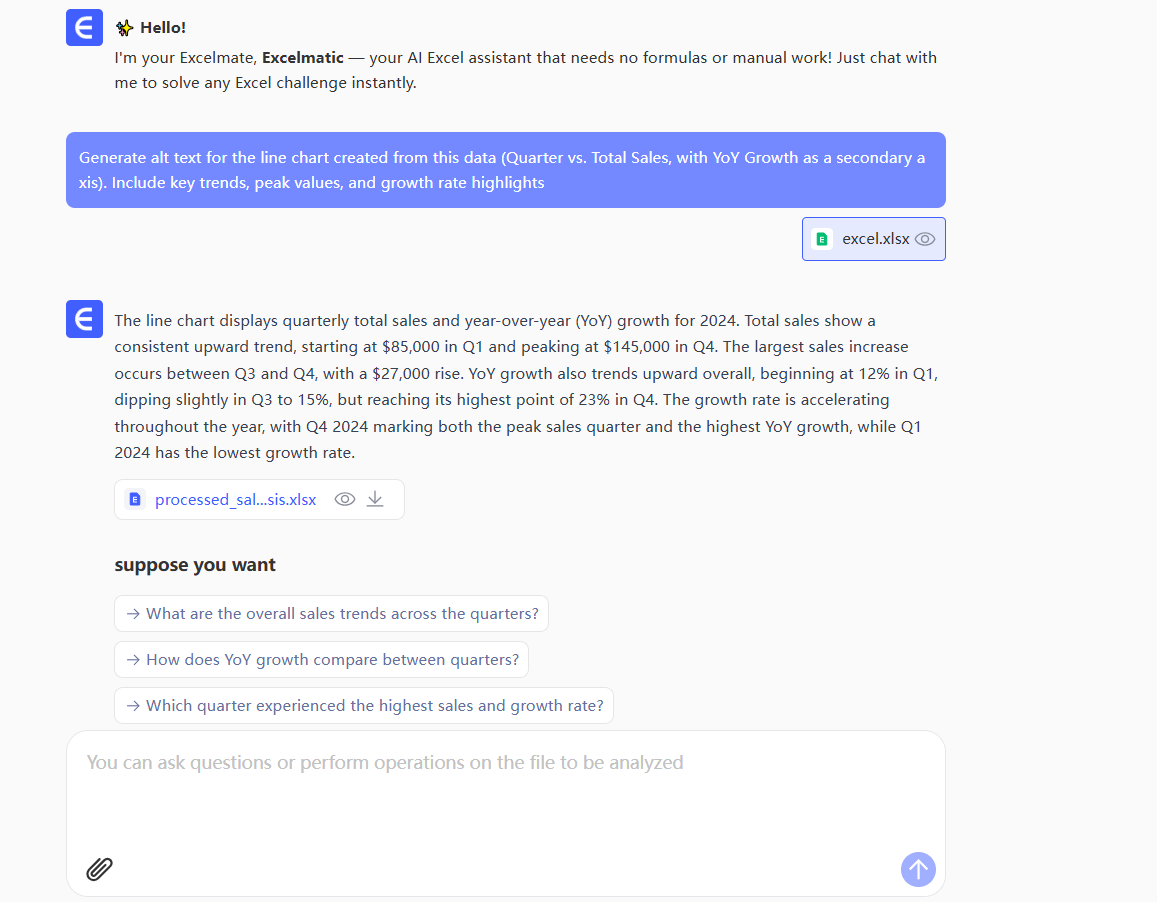Click the user prompt message bubble

click(x=505, y=170)
